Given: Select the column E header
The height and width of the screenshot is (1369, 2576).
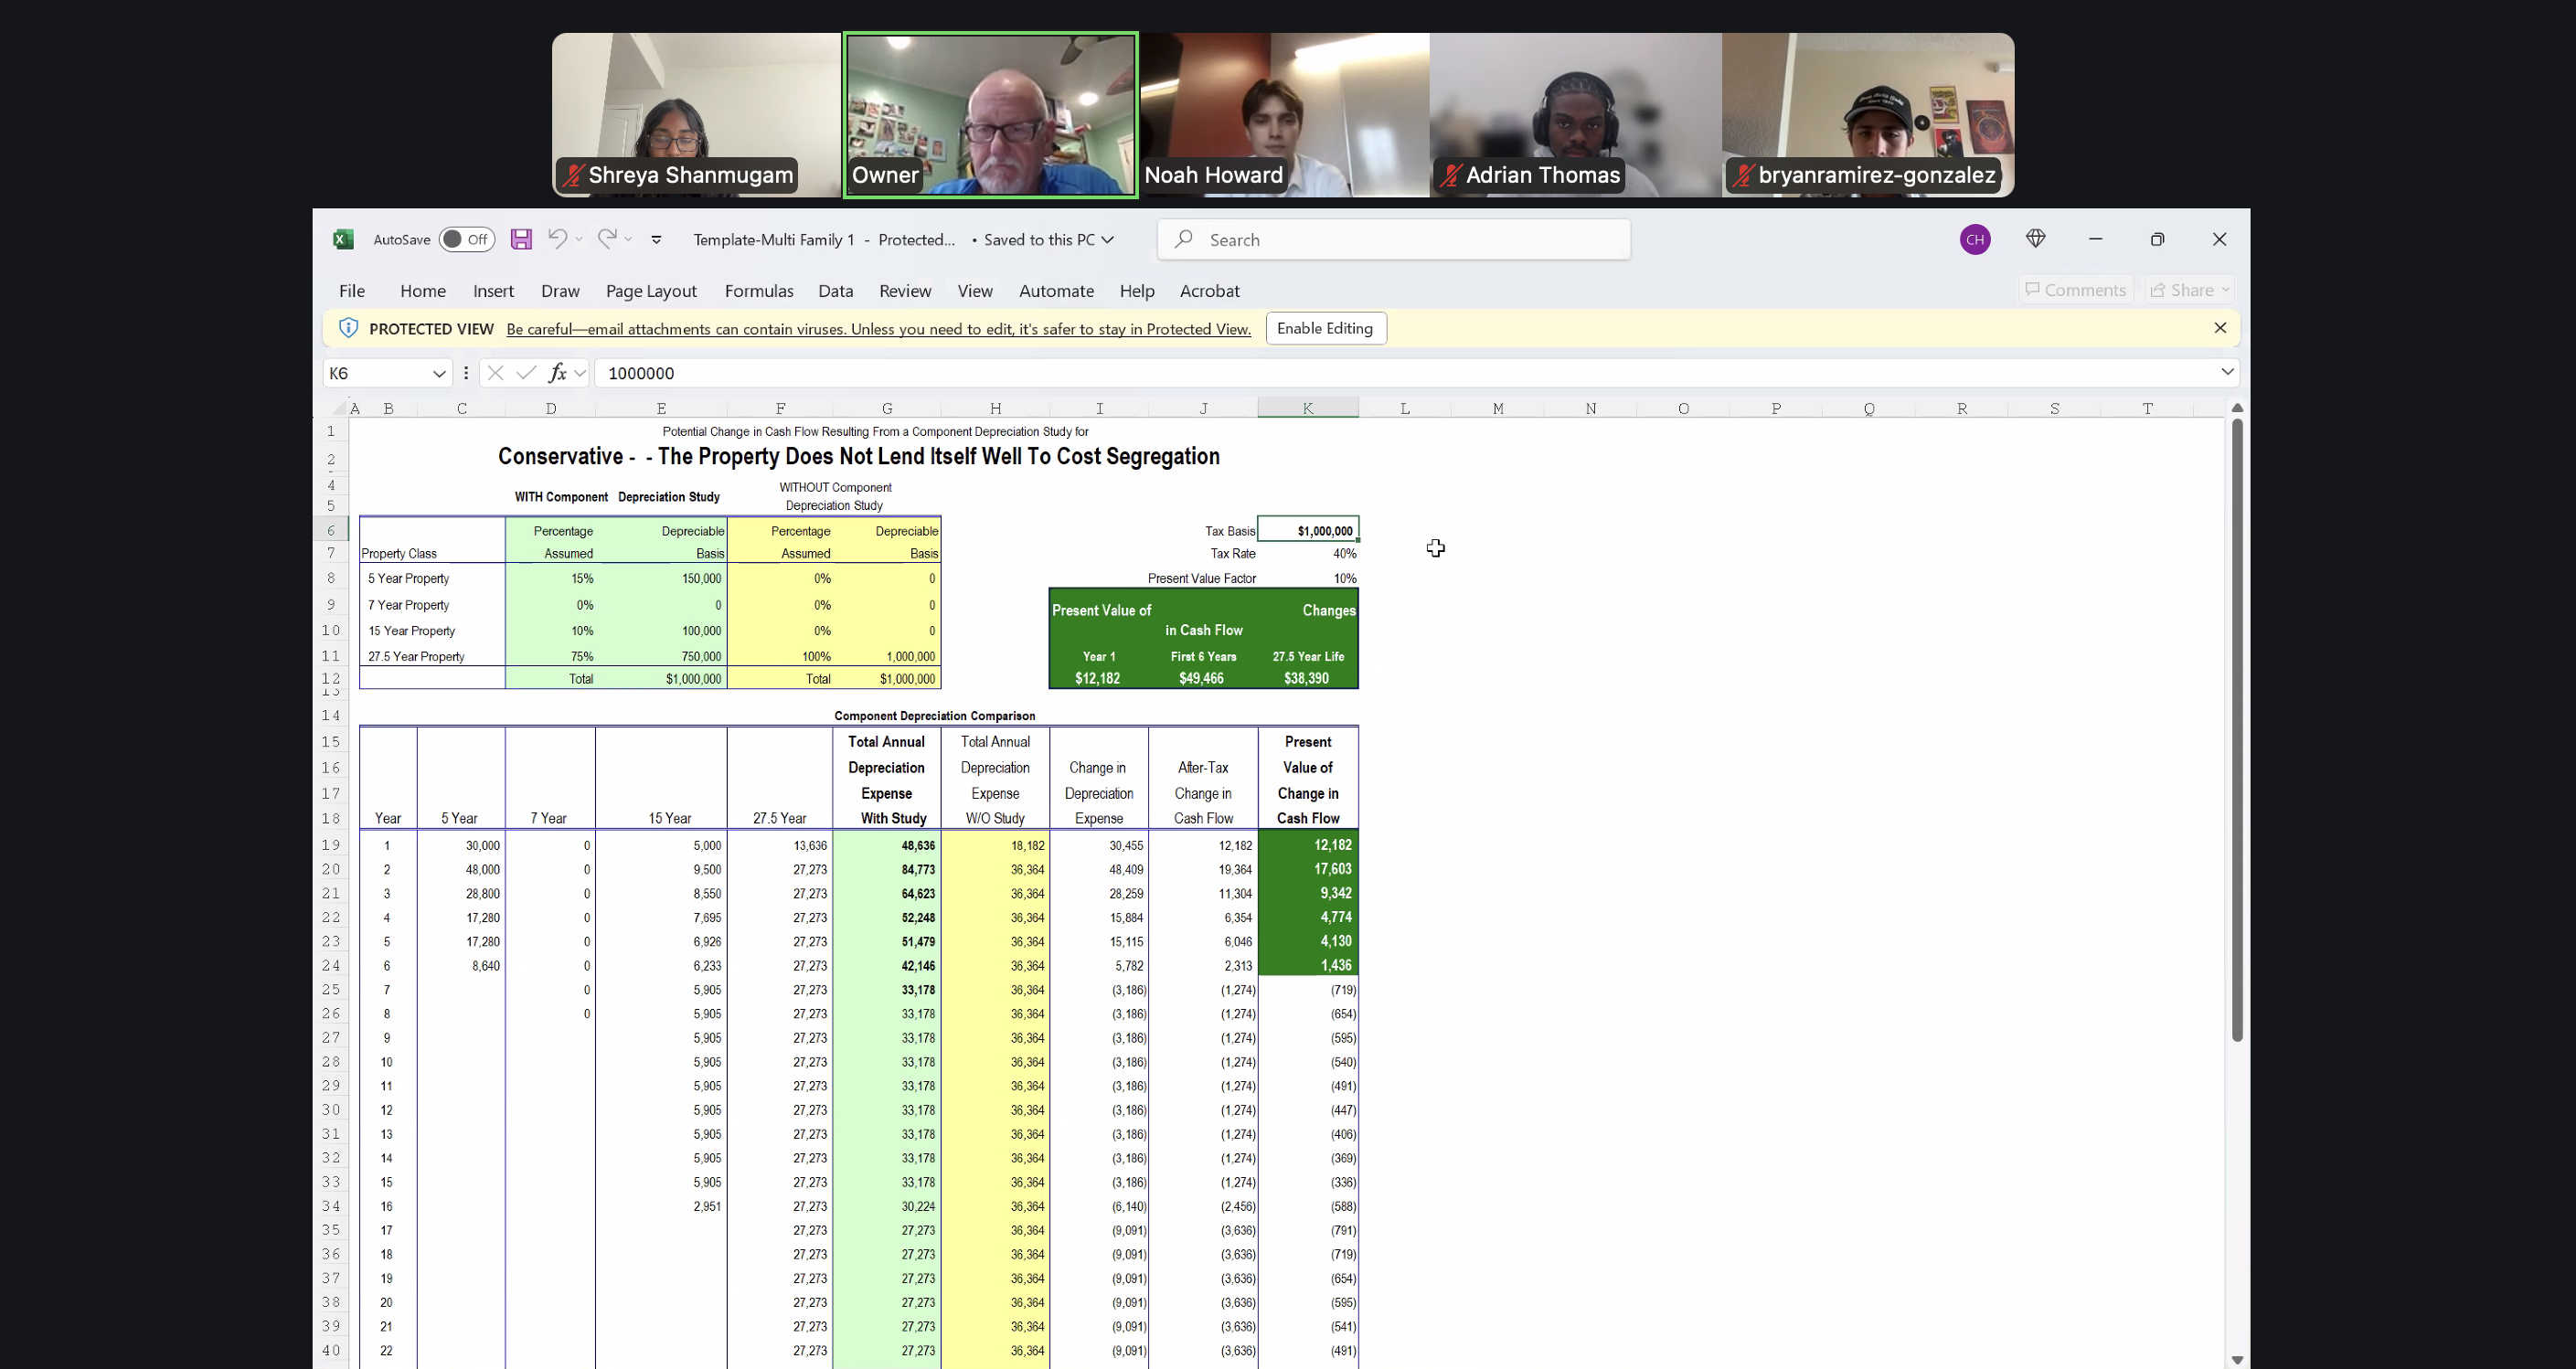Looking at the screenshot, I should (661, 408).
